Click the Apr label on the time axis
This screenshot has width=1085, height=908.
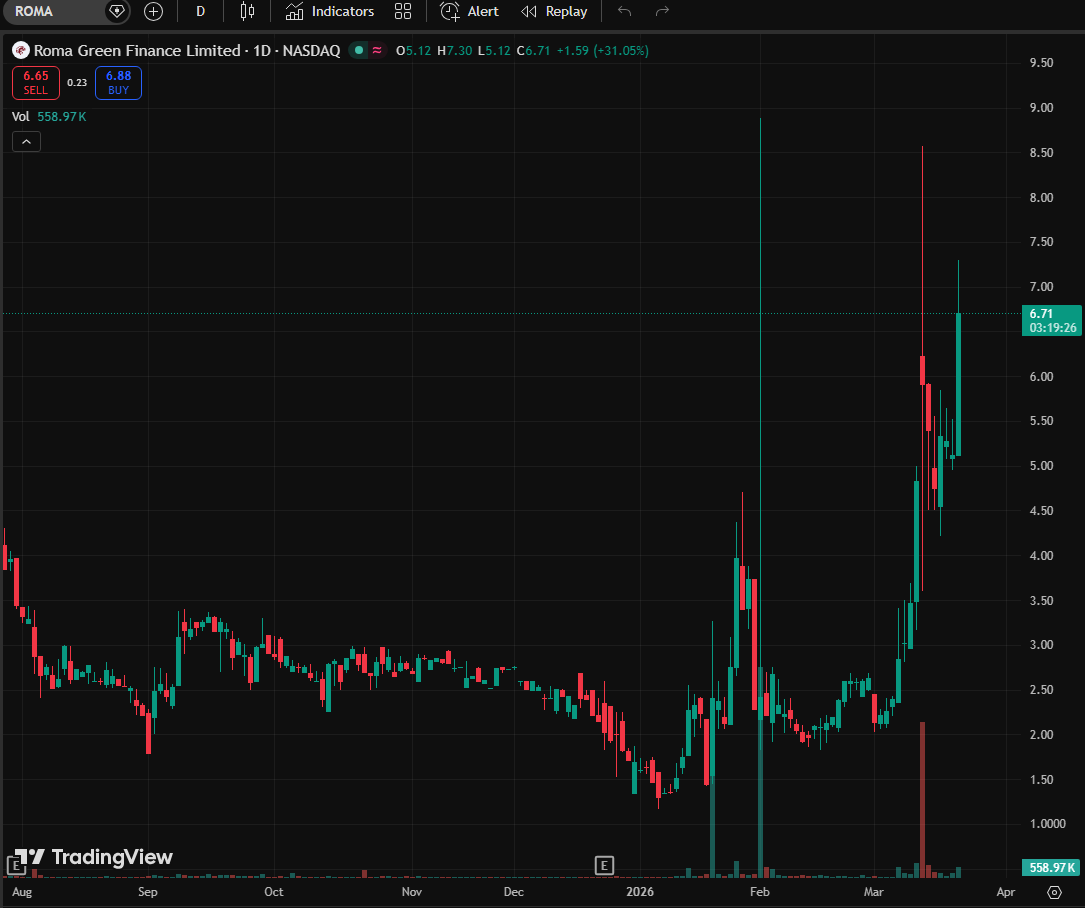[x=1005, y=892]
